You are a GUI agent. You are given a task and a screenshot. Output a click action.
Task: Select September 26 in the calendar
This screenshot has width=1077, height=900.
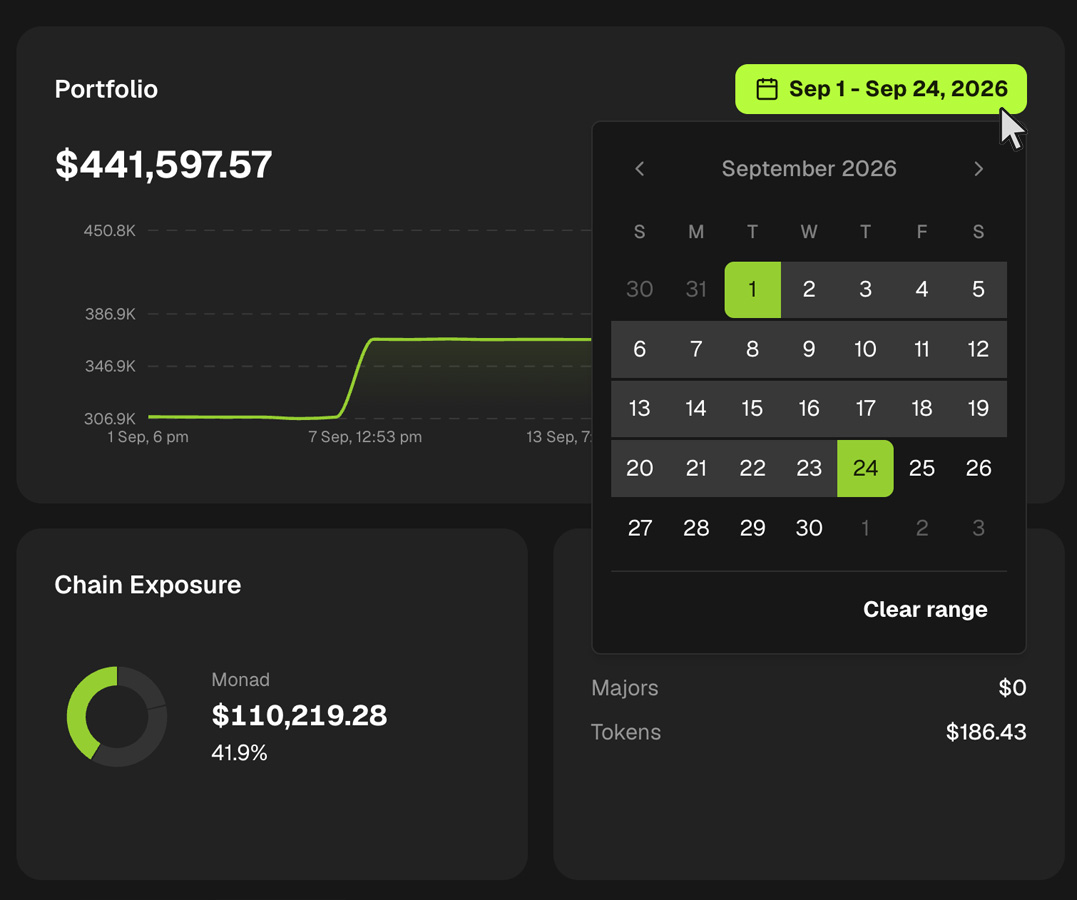coord(978,469)
